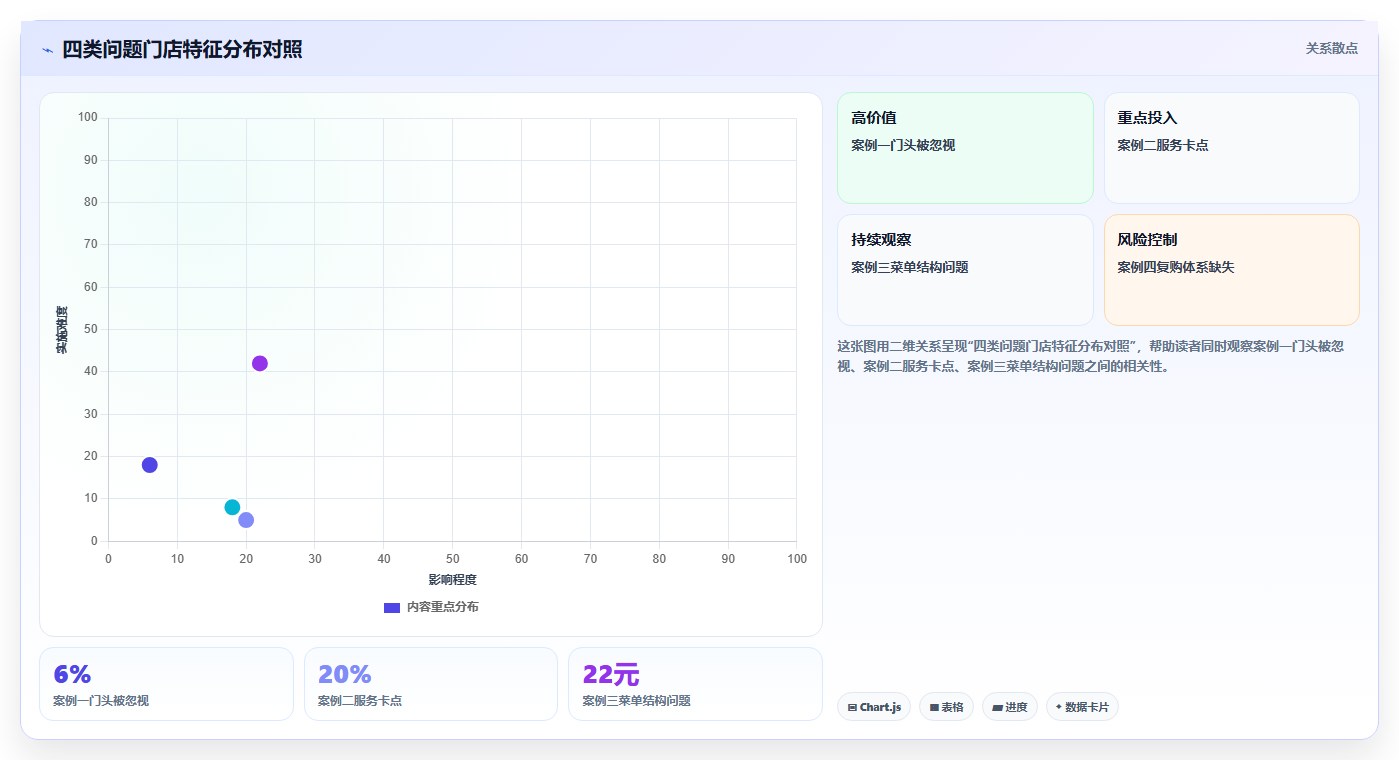
Task: Select the 20% 案例二服务卡点 stat card
Action: pos(431,684)
